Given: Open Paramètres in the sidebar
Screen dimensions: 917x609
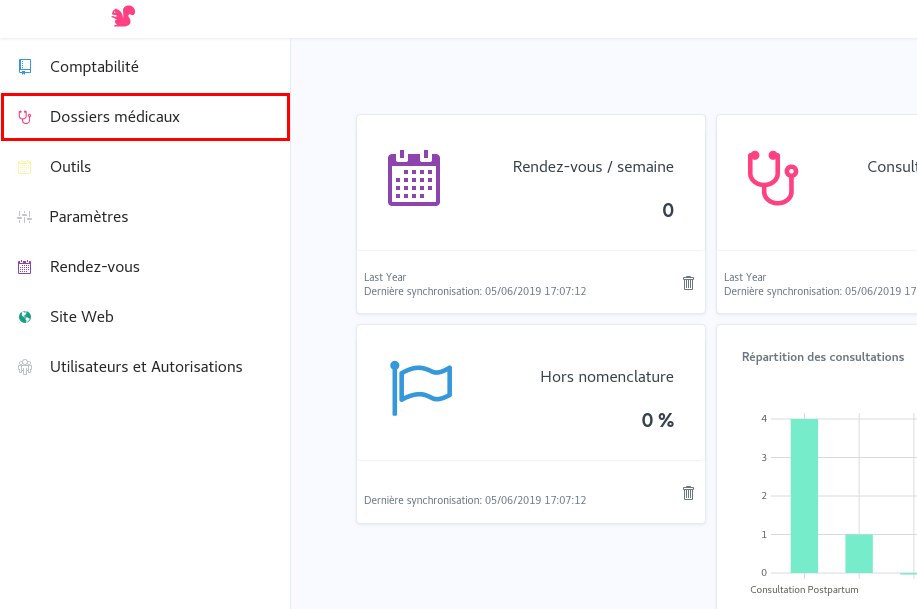Looking at the screenshot, I should [89, 217].
